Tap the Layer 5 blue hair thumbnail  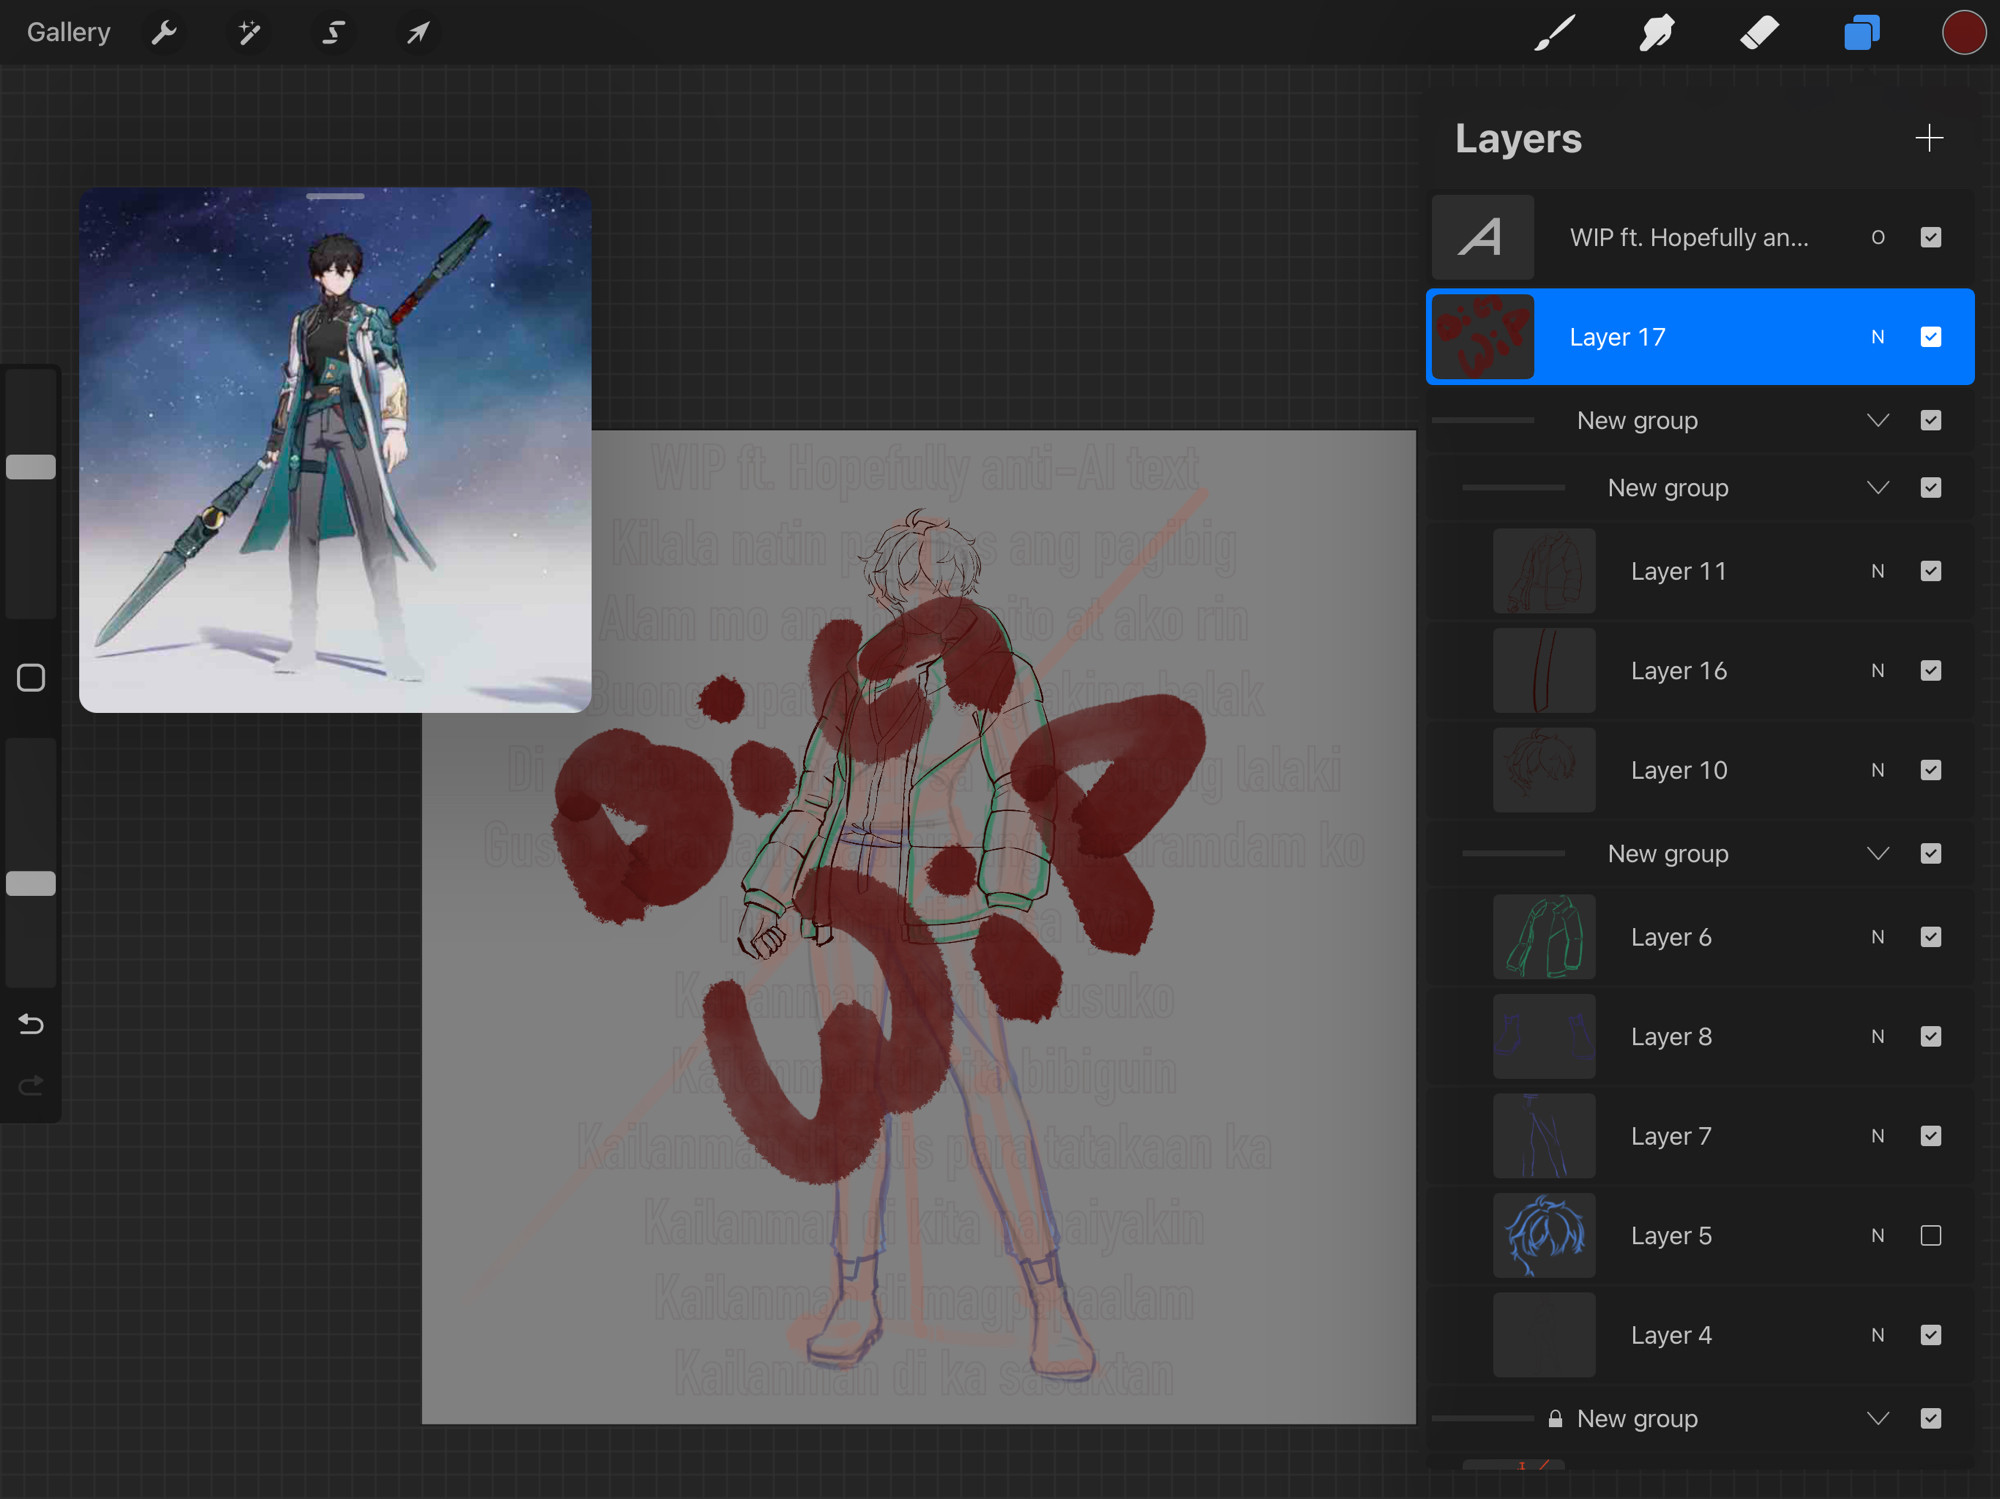pos(1544,1236)
